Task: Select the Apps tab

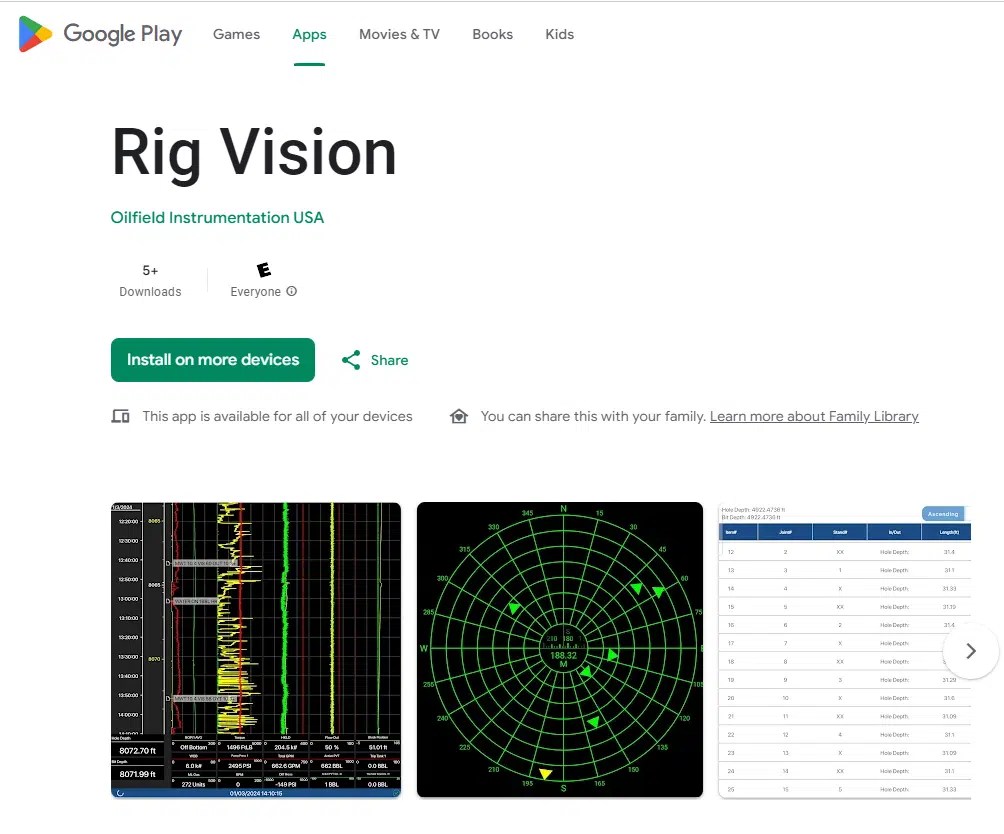Action: pyautogui.click(x=309, y=33)
